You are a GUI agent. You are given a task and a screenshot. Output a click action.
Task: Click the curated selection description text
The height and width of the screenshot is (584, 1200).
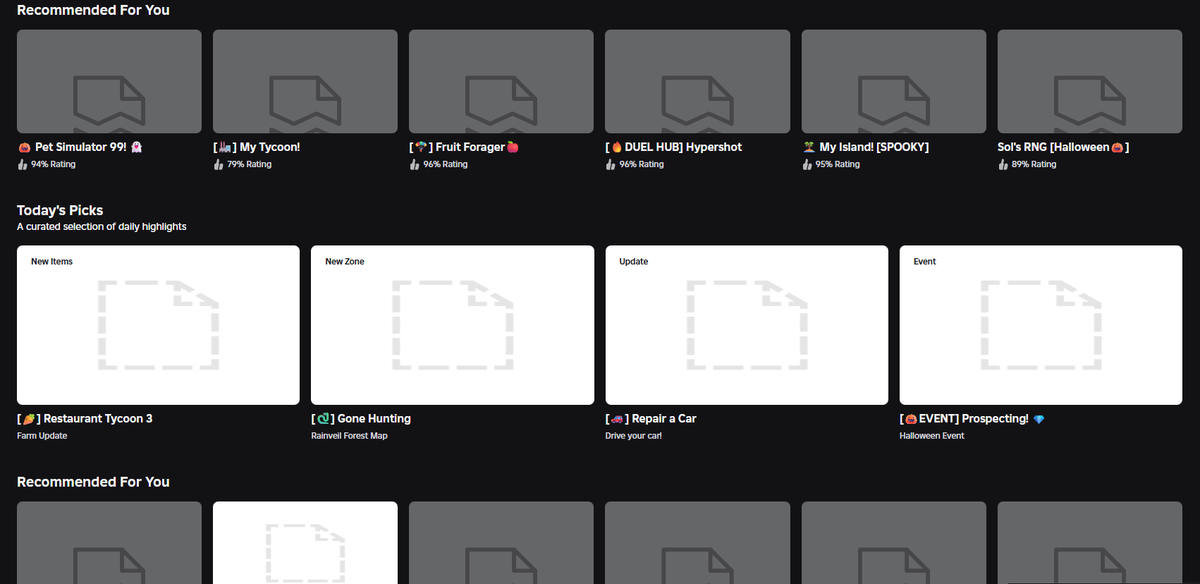102,227
